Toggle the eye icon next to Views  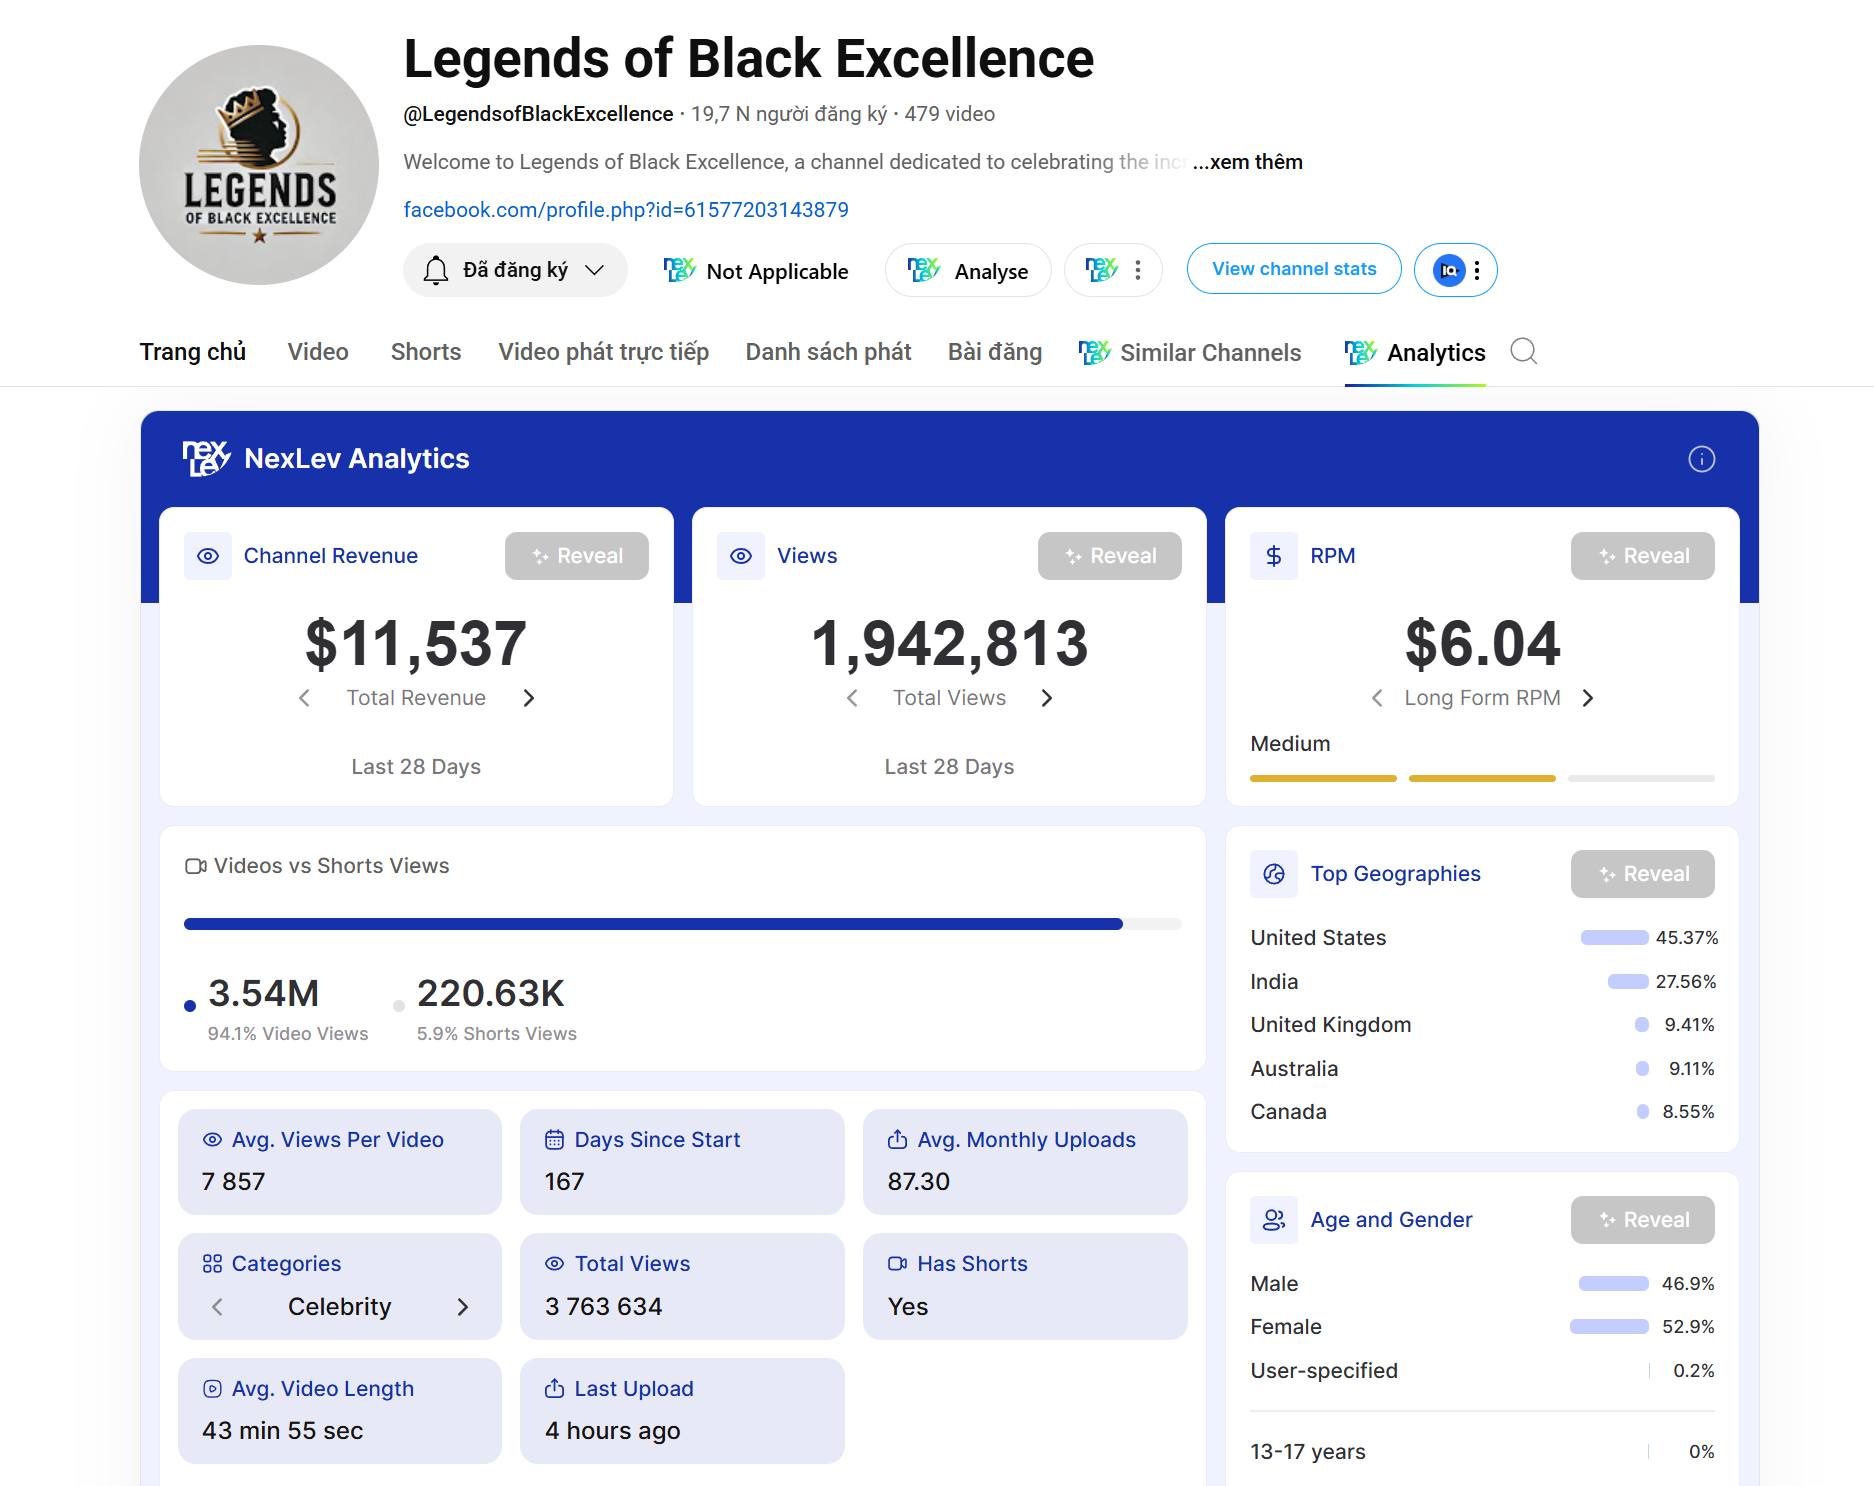(x=741, y=556)
